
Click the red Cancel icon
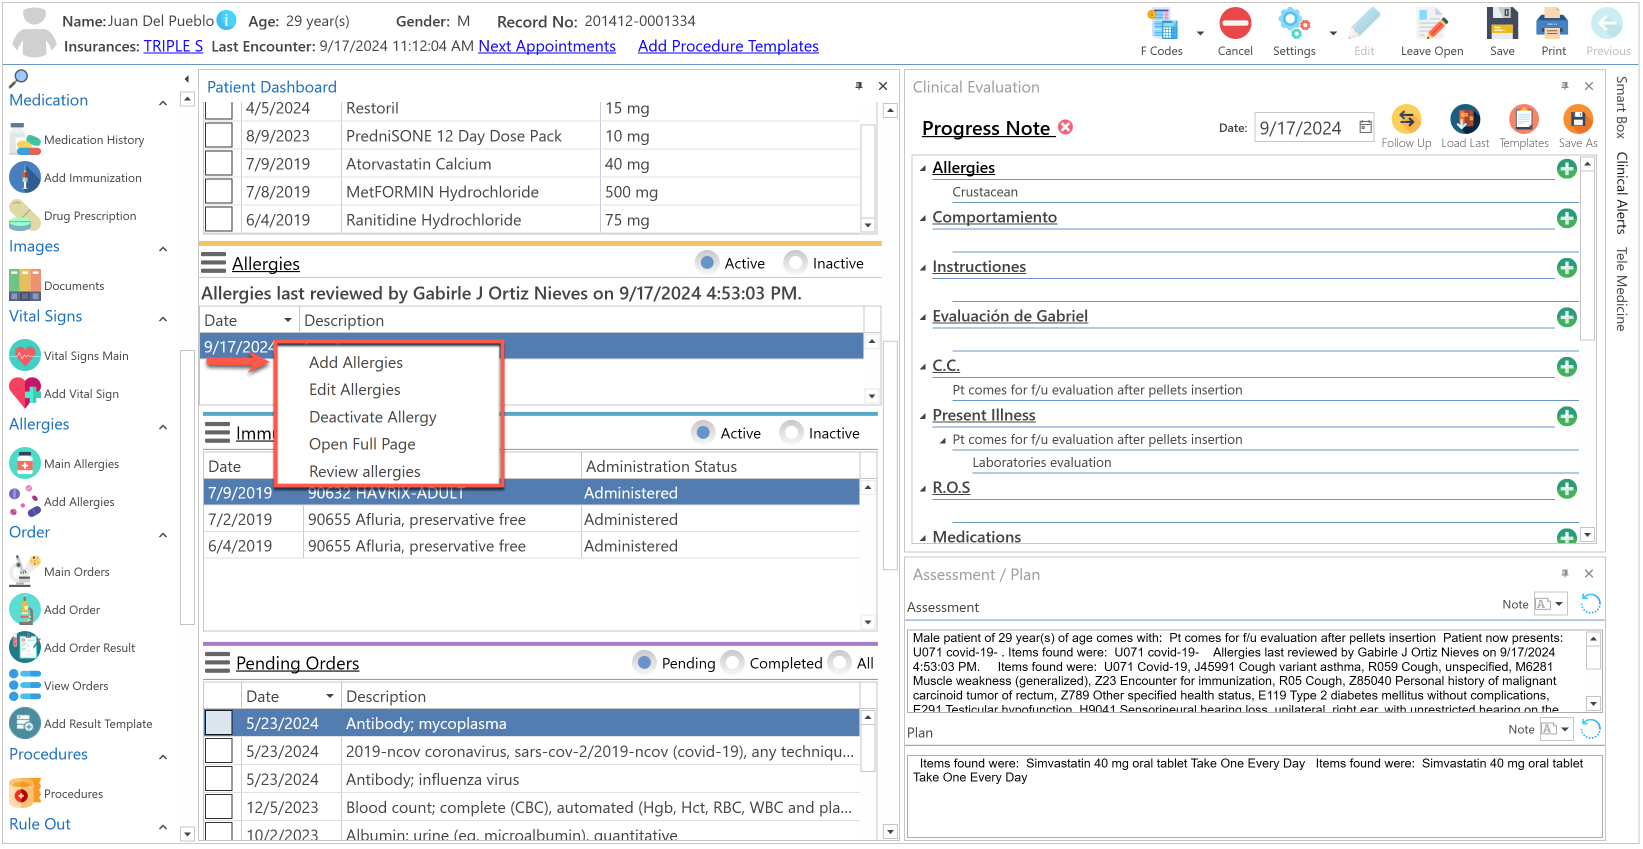1235,24
